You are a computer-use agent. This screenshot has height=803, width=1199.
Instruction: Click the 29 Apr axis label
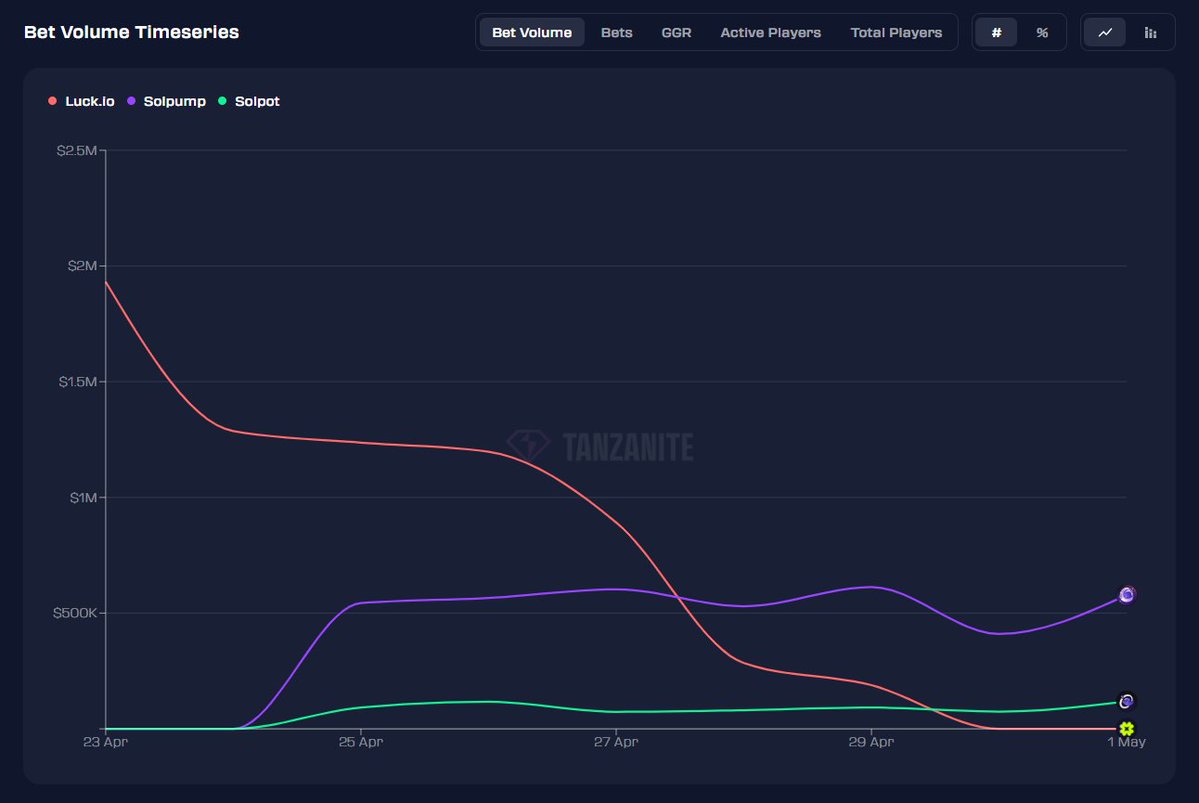pos(871,742)
